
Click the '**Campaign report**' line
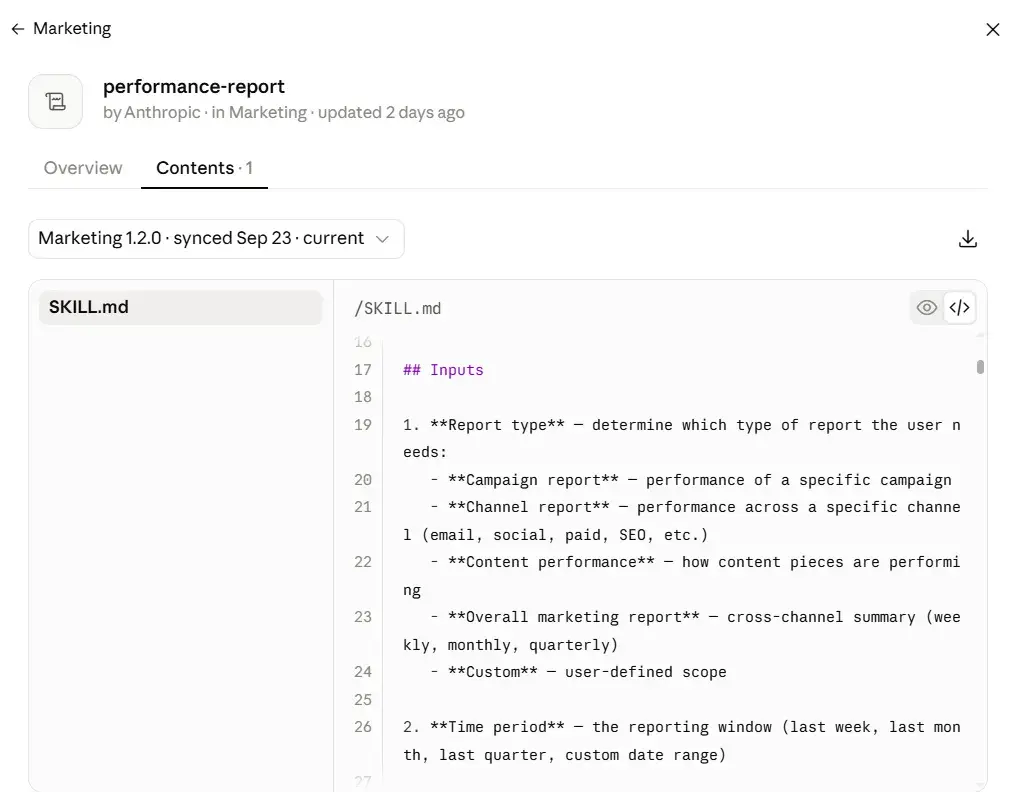pyautogui.click(x=690, y=480)
